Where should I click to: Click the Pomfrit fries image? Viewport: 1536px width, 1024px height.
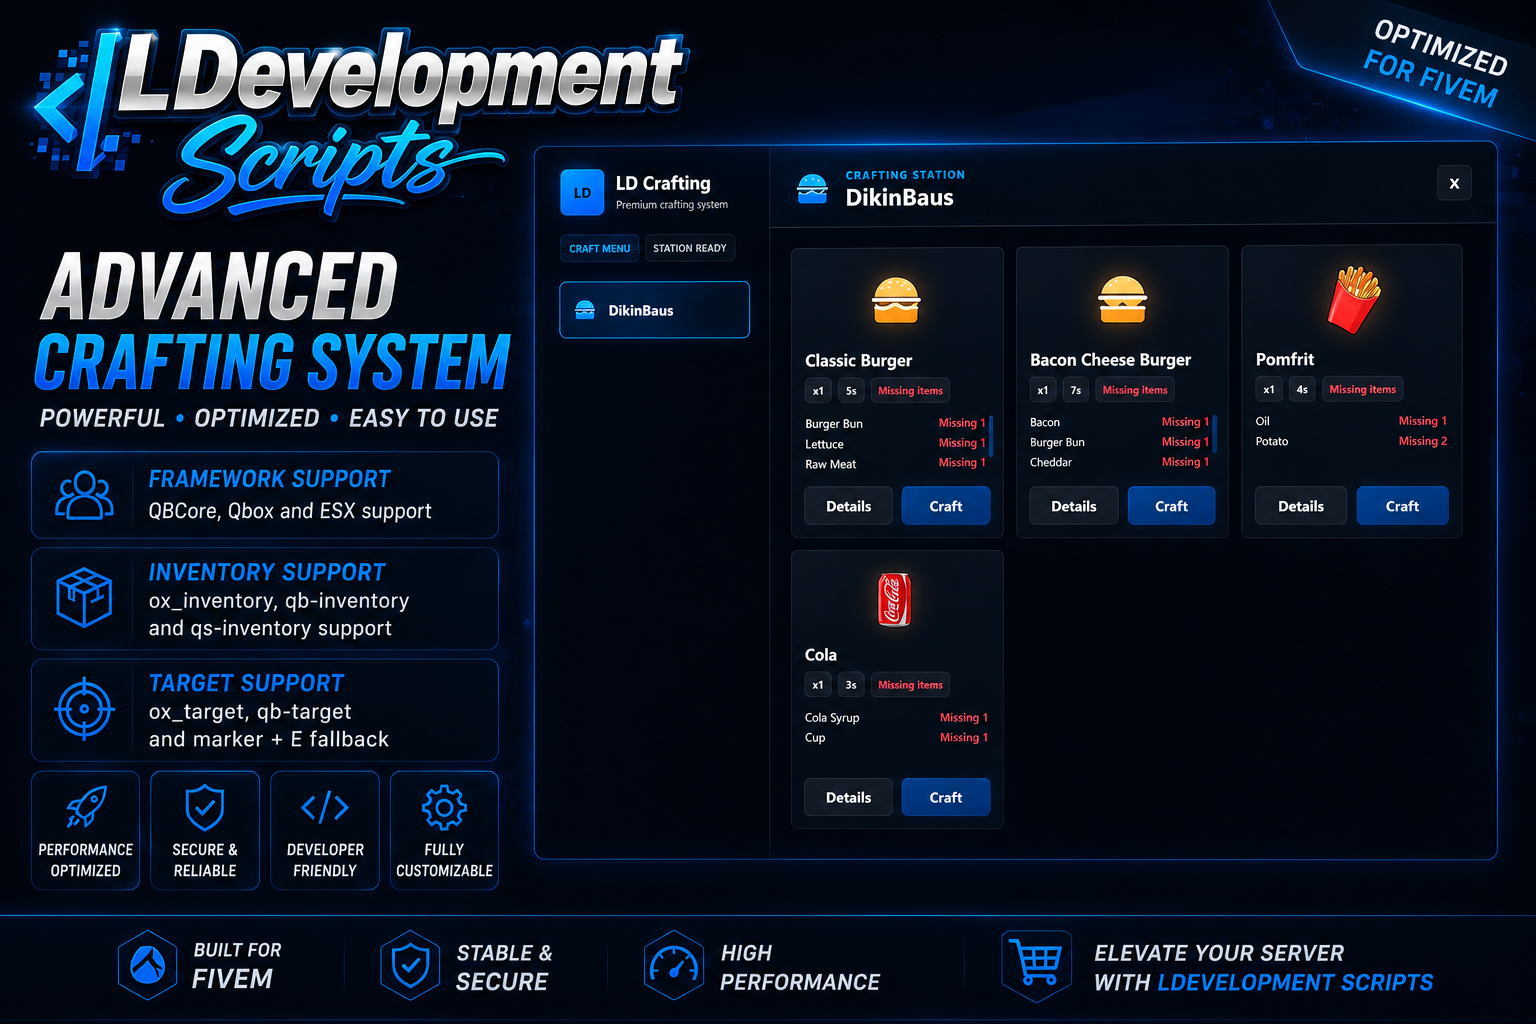[x=1353, y=299]
